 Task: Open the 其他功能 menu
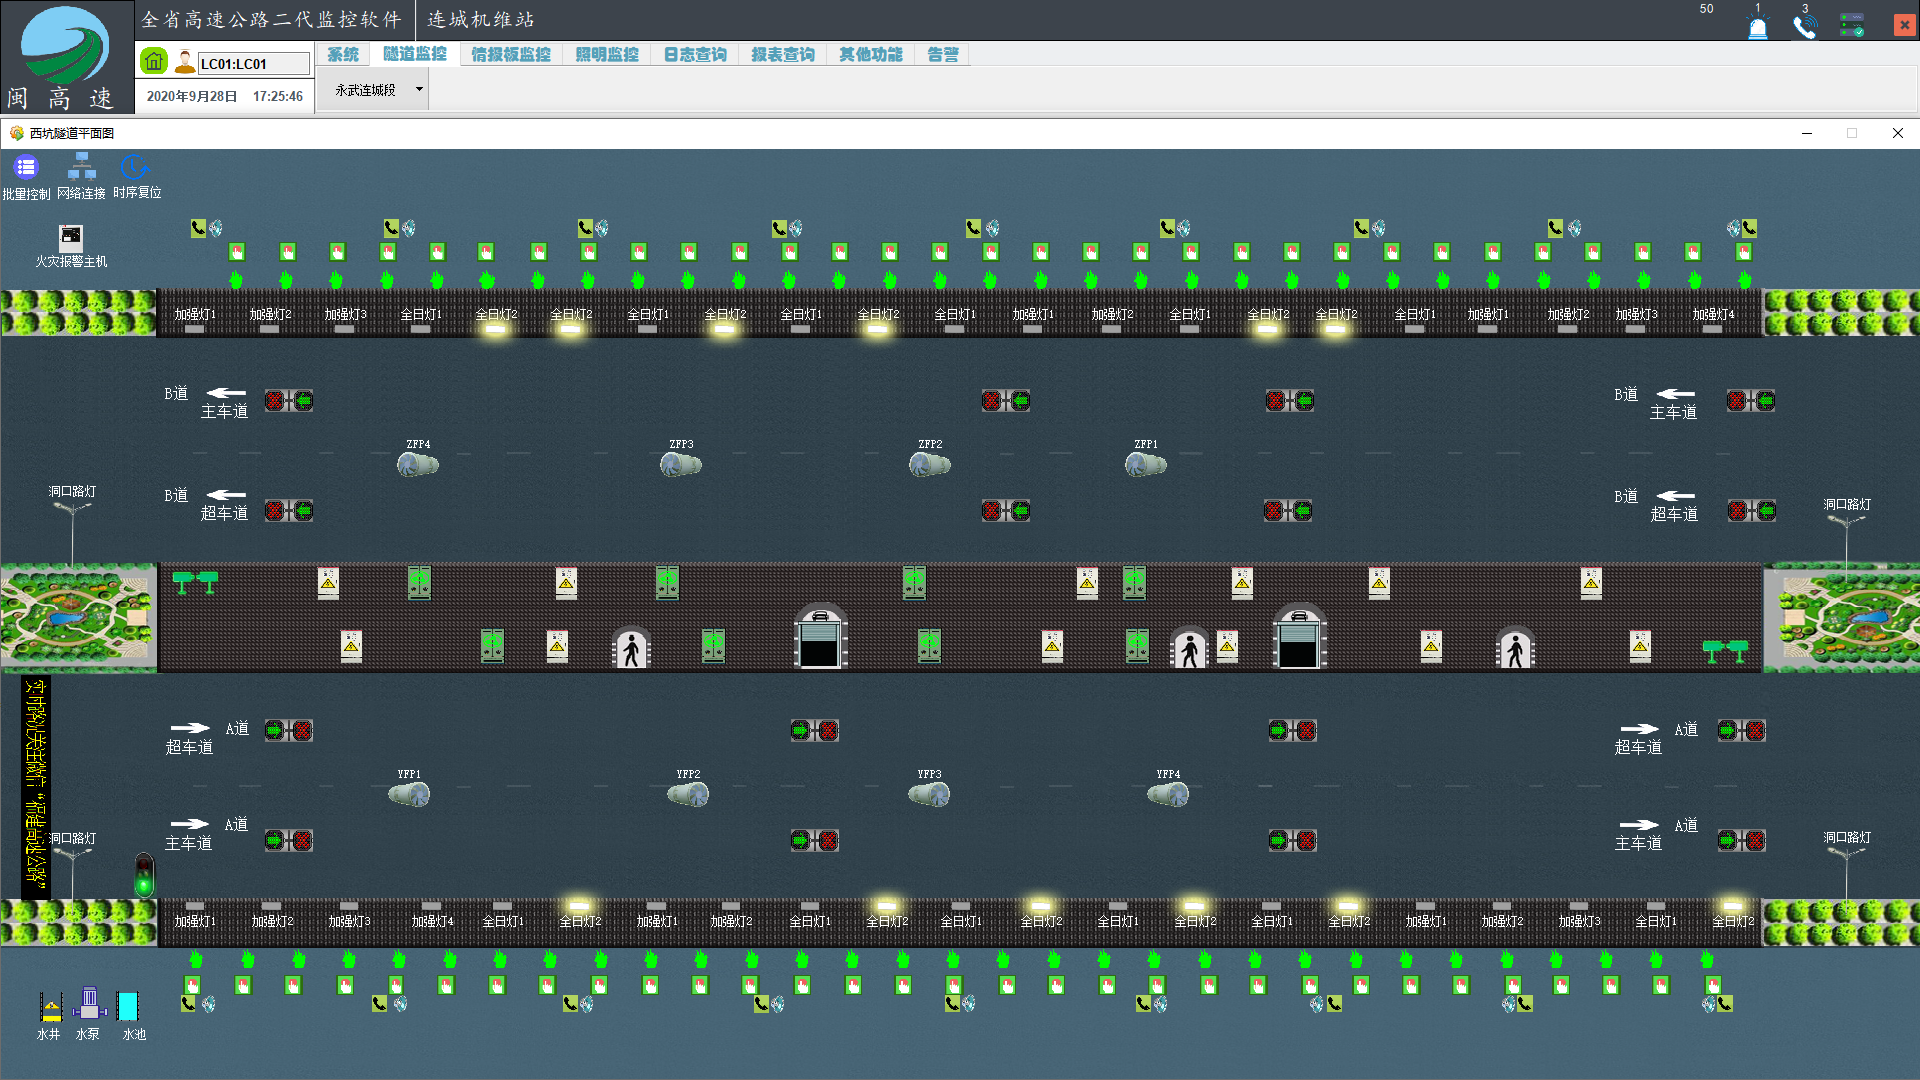(870, 55)
